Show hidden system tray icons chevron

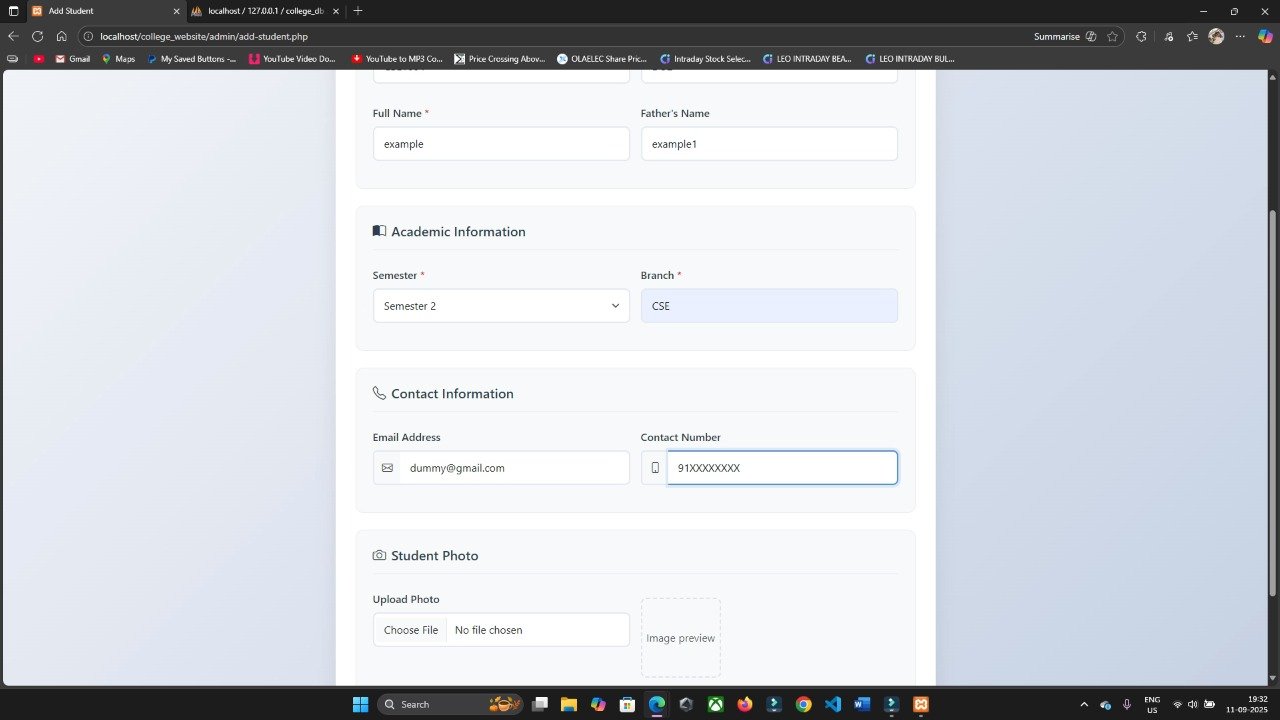pyautogui.click(x=1083, y=704)
